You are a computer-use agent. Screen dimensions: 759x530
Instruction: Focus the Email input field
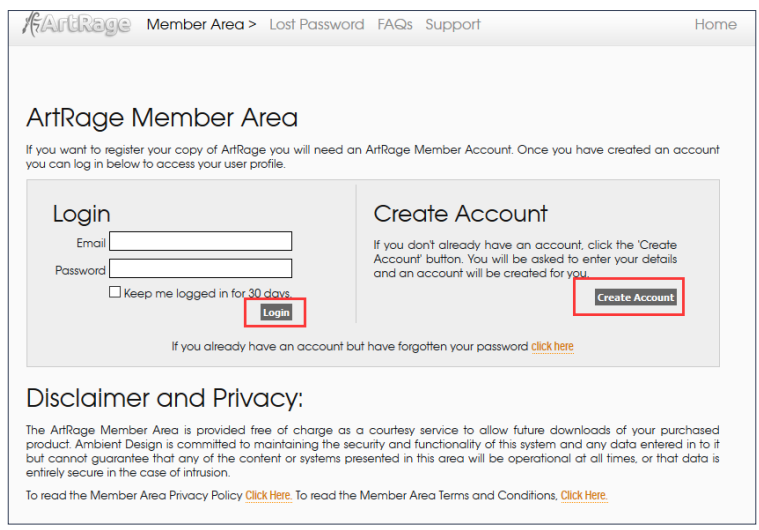(x=200, y=241)
